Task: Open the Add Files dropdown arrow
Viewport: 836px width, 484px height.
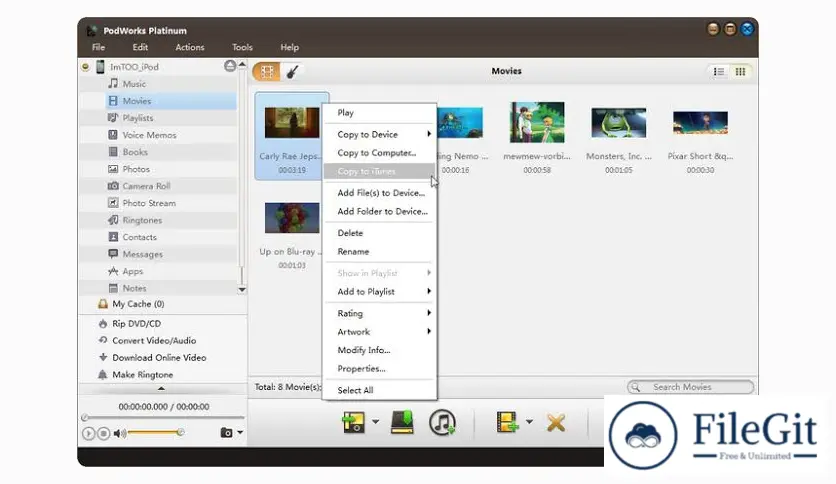Action: (x=529, y=422)
